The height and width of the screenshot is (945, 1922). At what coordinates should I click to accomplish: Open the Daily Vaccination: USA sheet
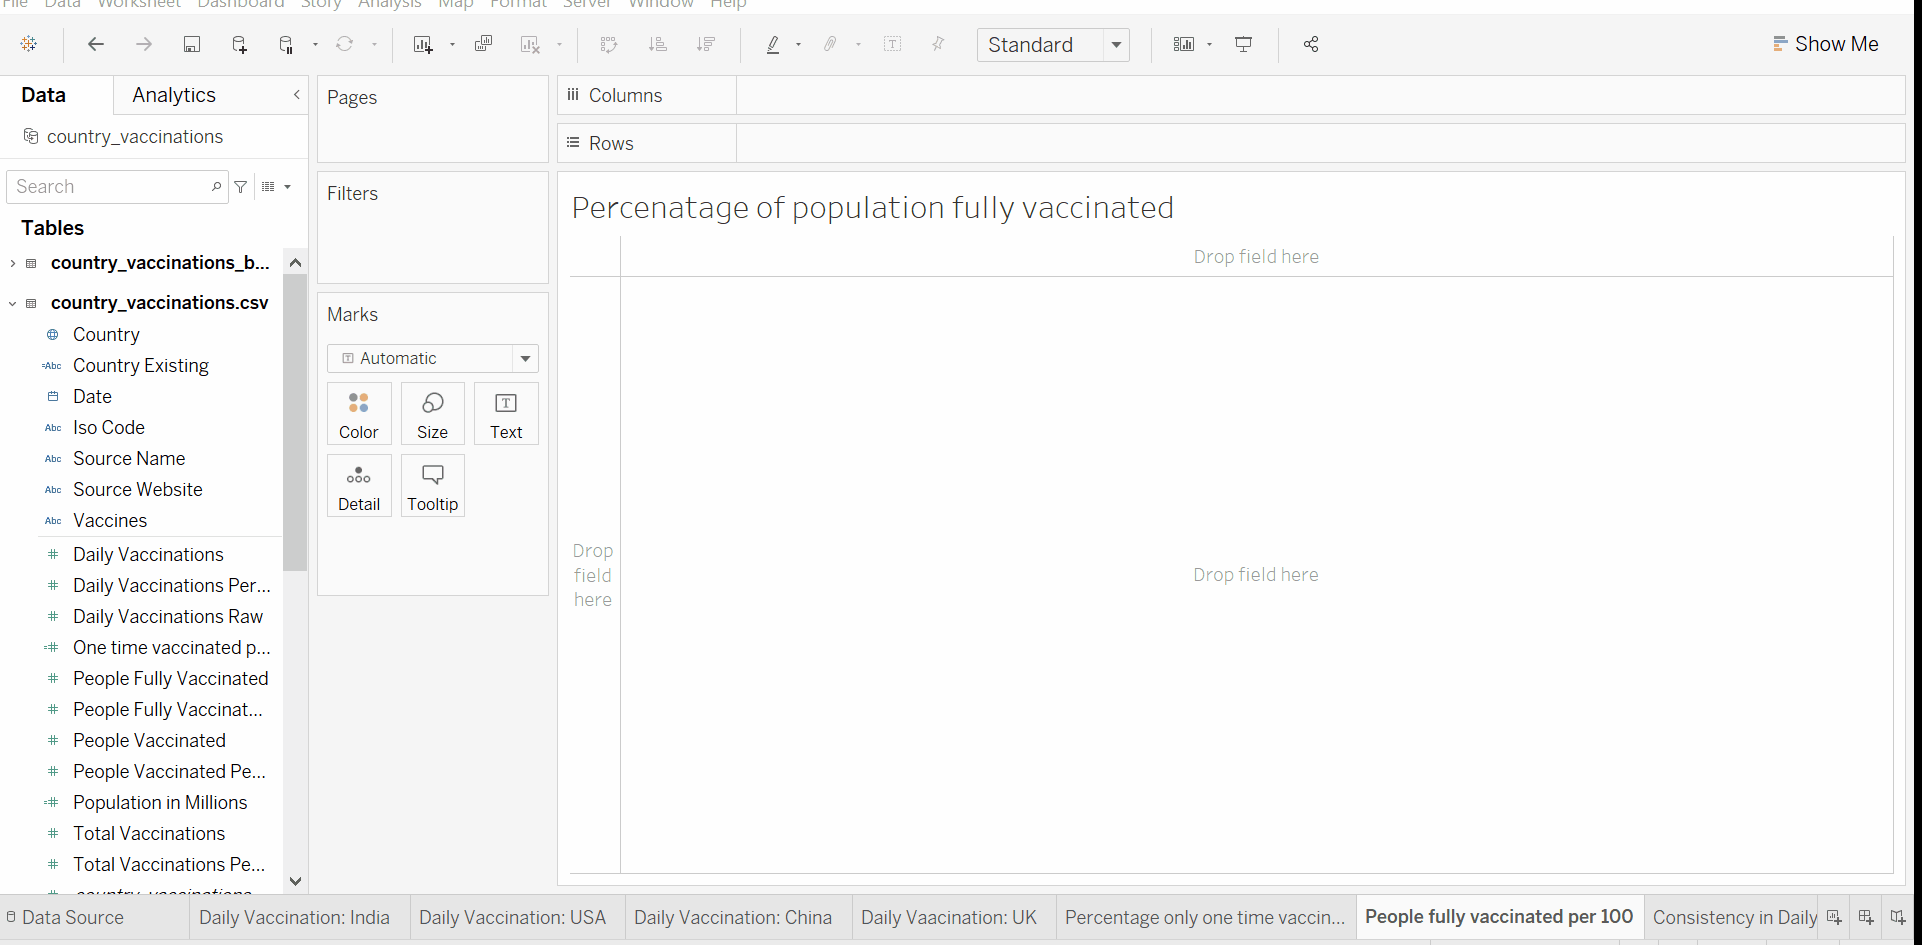pos(512,917)
